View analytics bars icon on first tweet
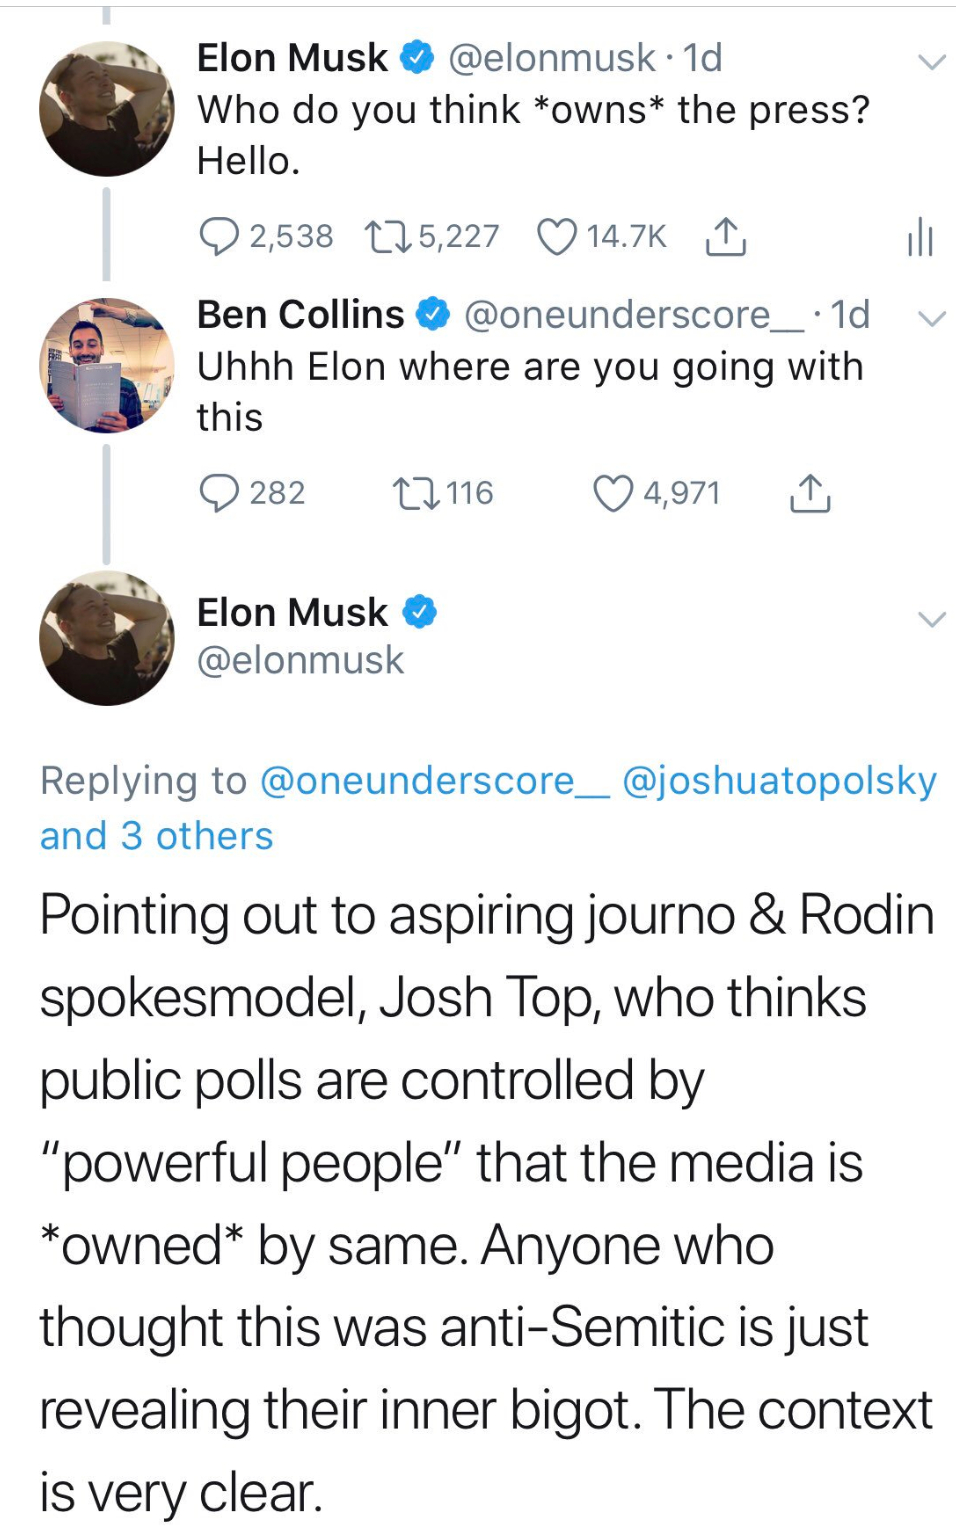956x1532 pixels. click(919, 238)
